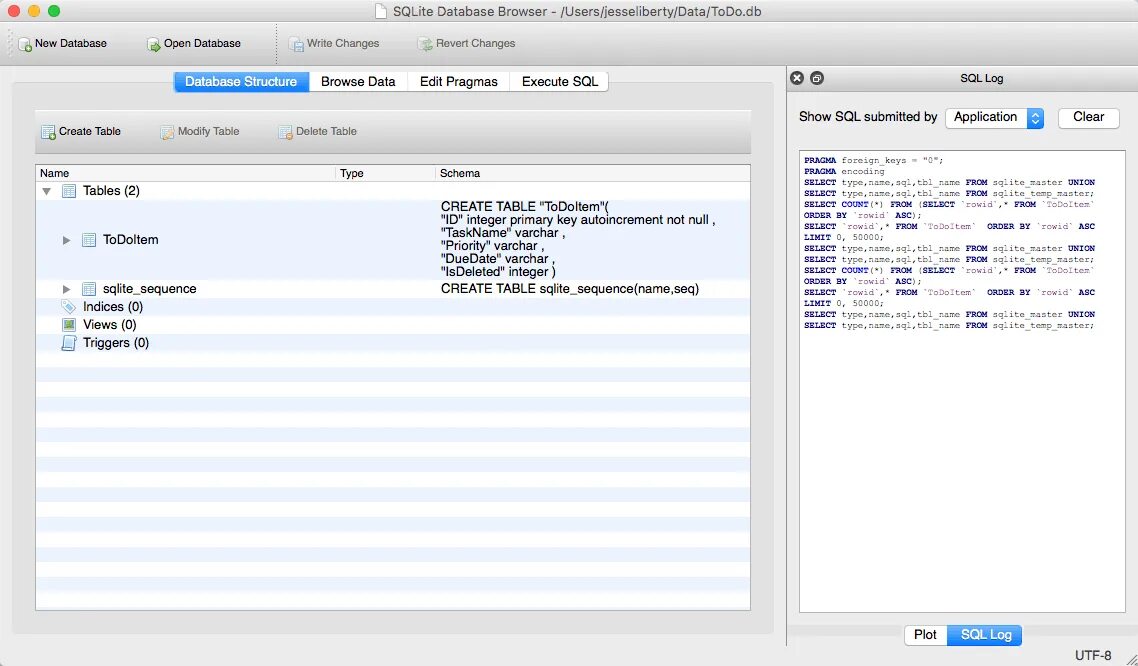This screenshot has width=1138, height=666.
Task: Open the Edit Pragmas tab
Action: (x=459, y=81)
